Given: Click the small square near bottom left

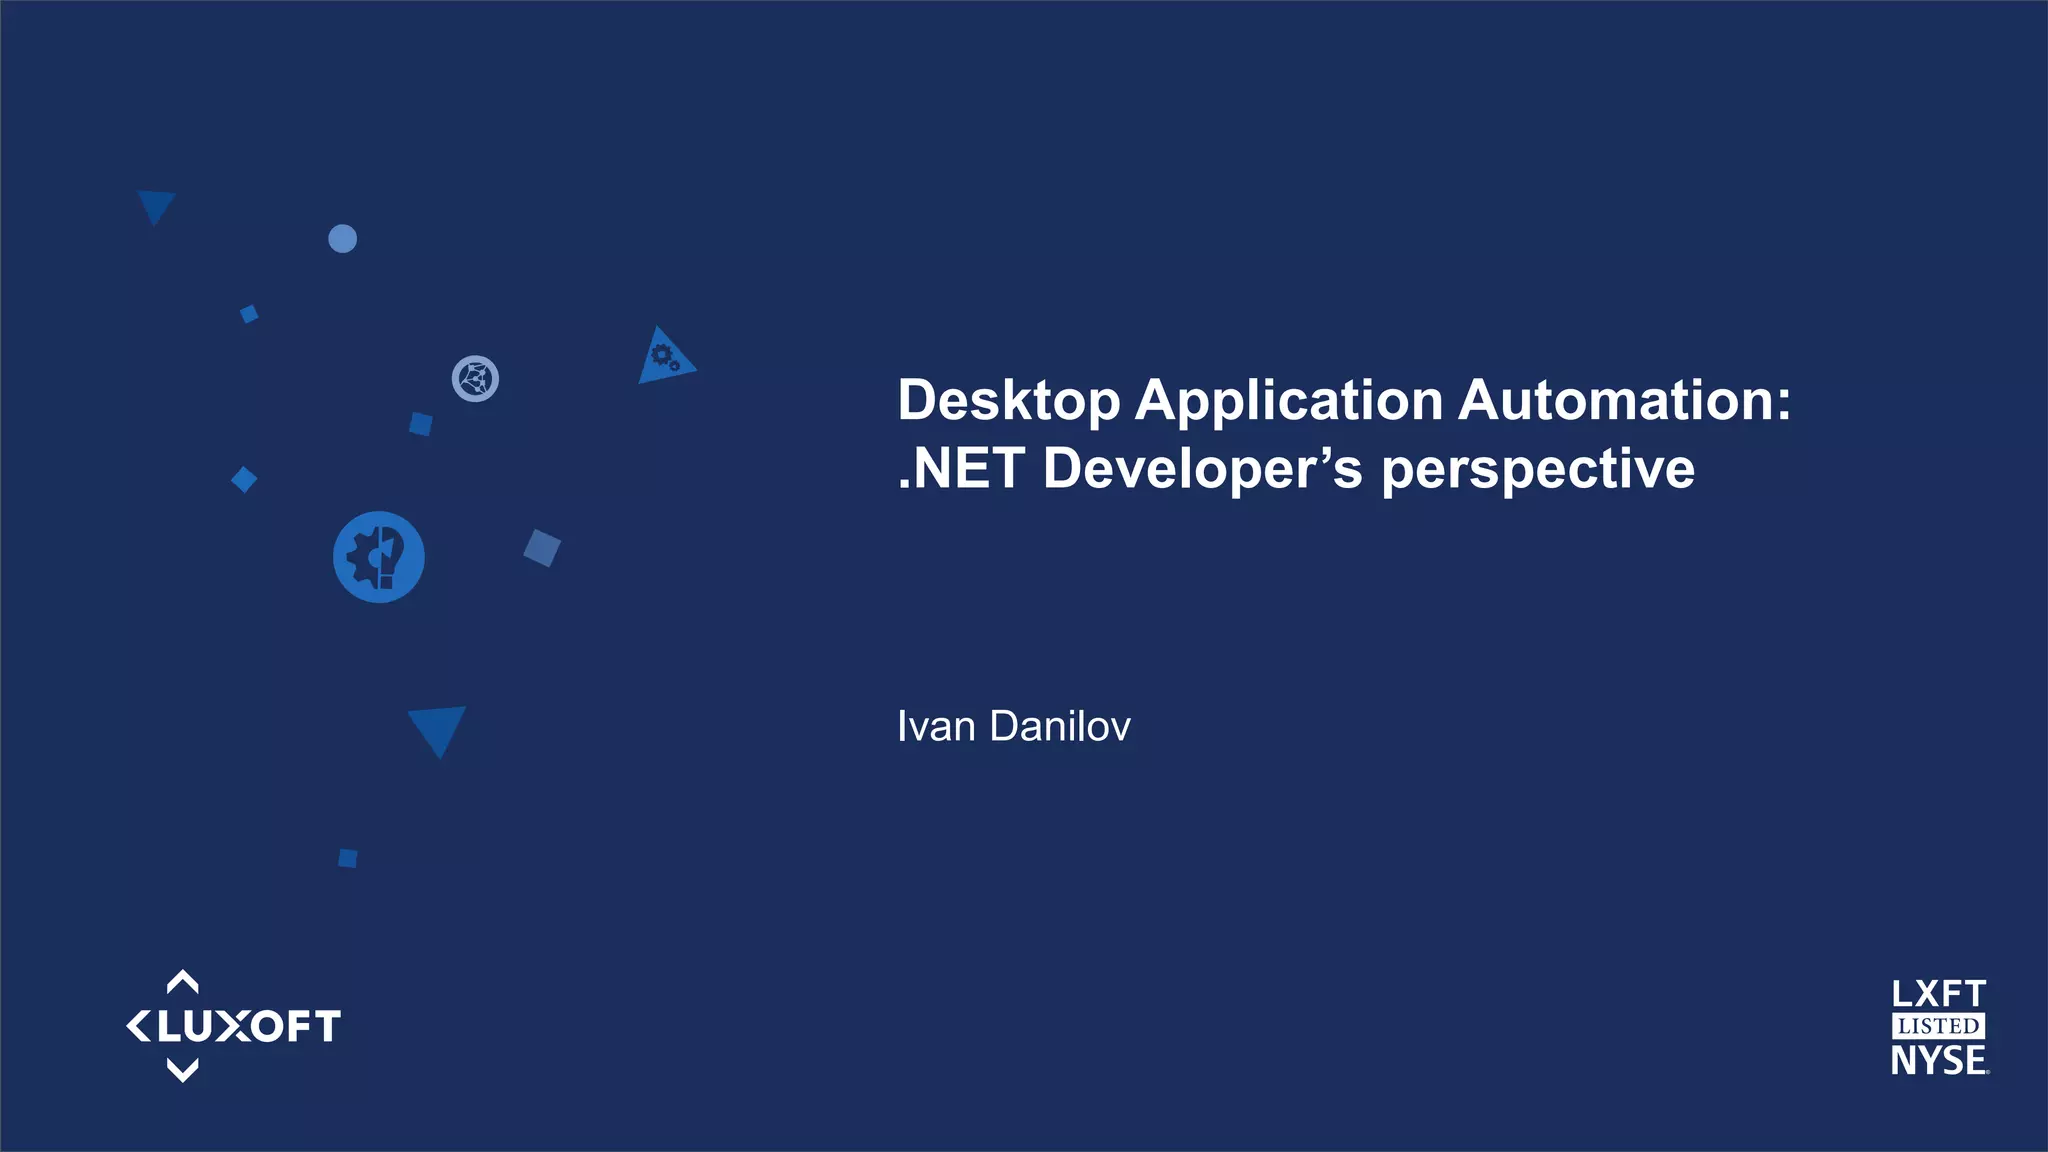Looking at the screenshot, I should [x=348, y=858].
